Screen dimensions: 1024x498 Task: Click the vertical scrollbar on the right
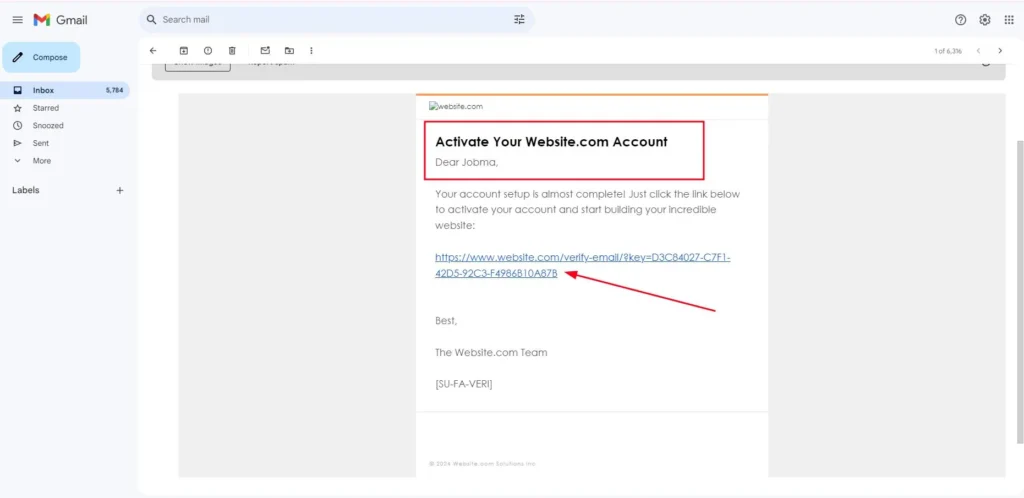(1019, 290)
